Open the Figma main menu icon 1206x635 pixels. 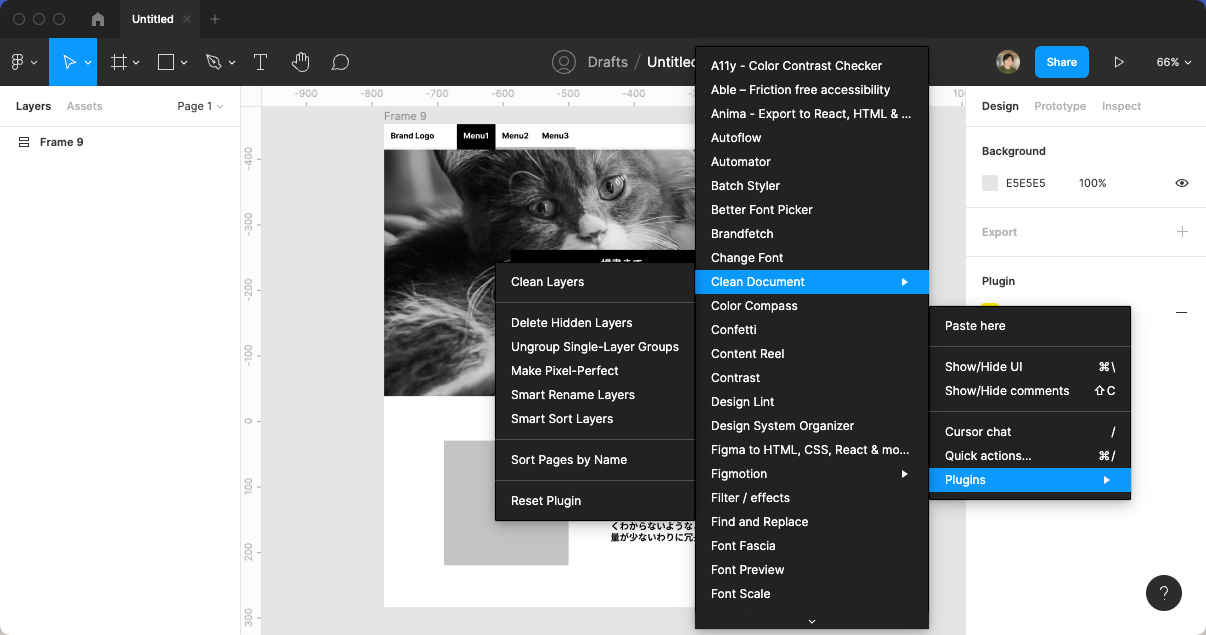click(x=18, y=62)
